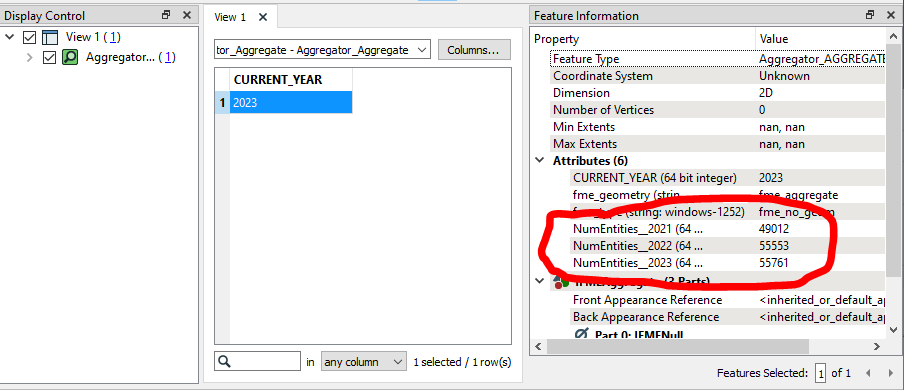The width and height of the screenshot is (904, 390).
Task: Click the value 55553
Action: [x=774, y=246]
